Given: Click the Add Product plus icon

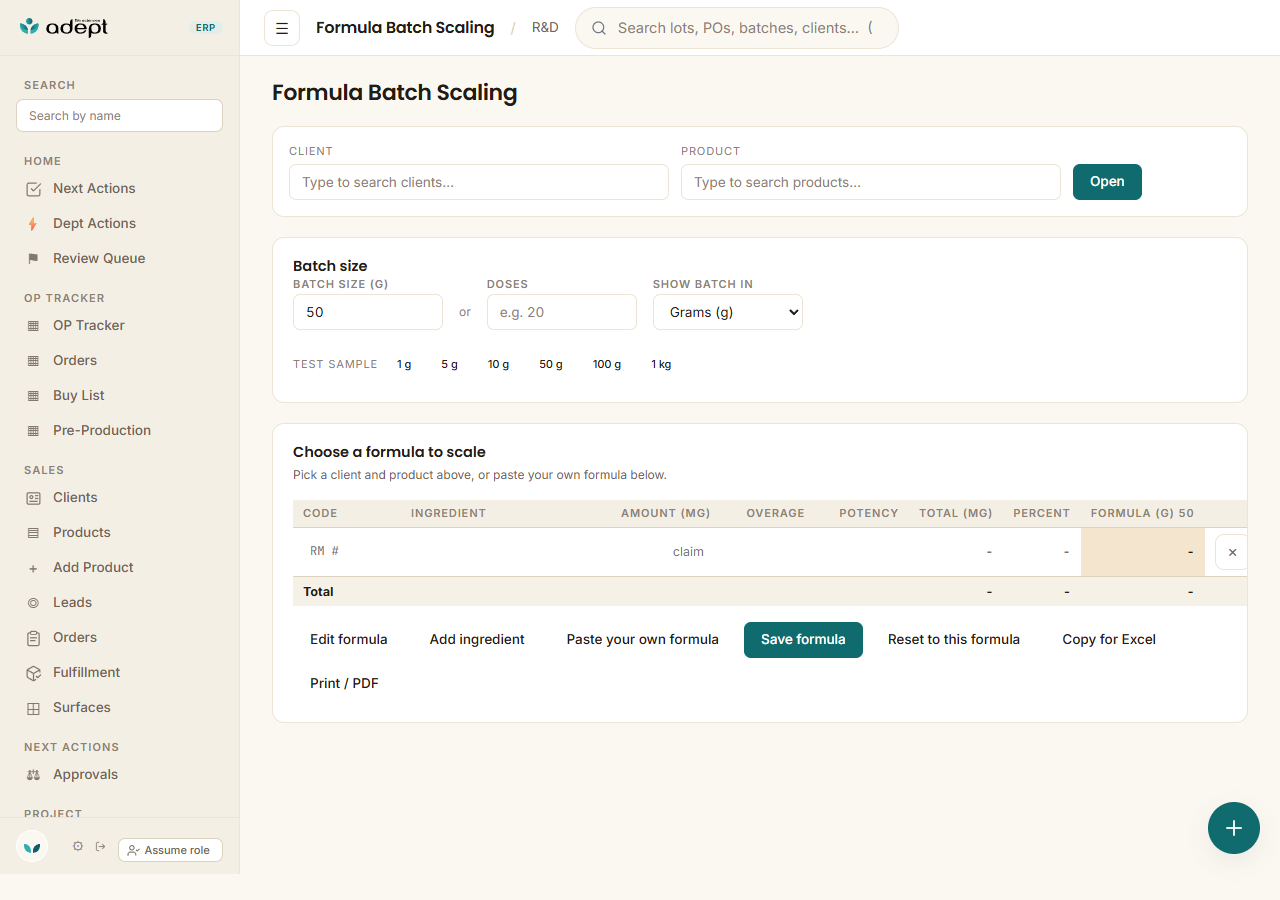Looking at the screenshot, I should tap(33, 568).
